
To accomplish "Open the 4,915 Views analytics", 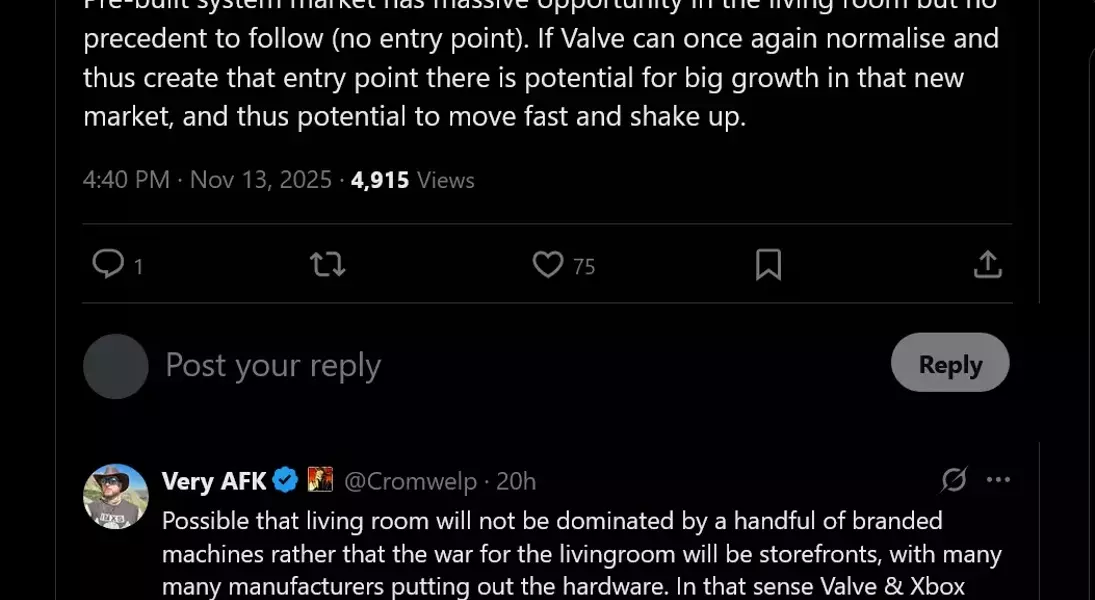I will (412, 180).
